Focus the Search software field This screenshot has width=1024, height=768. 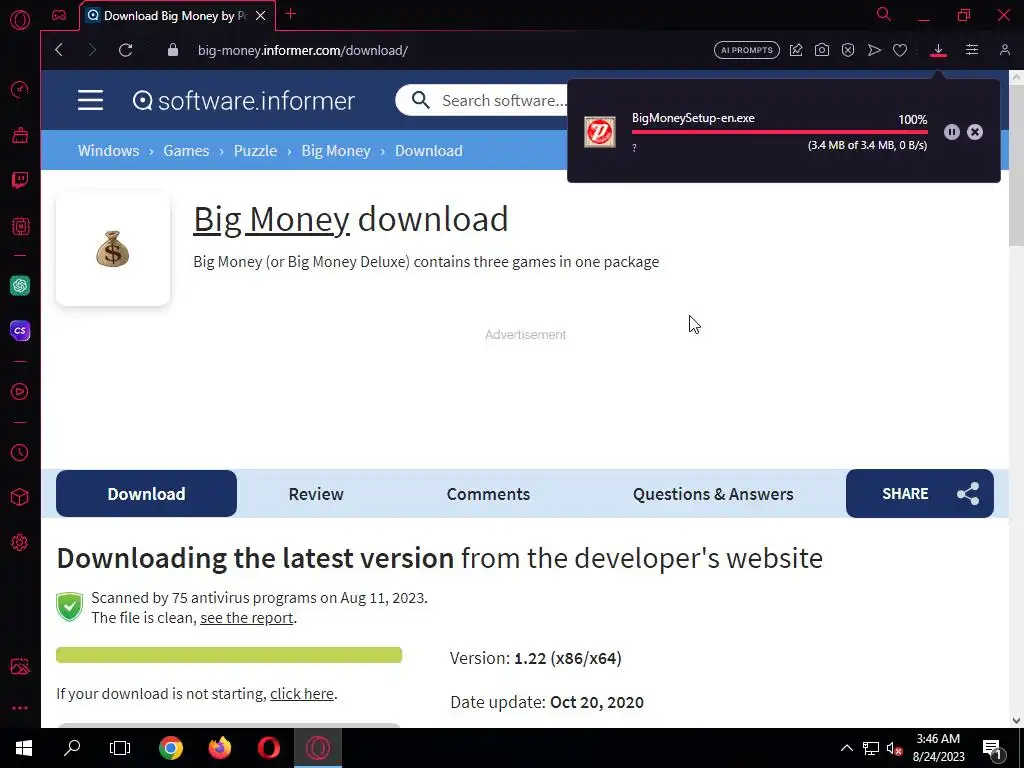click(x=503, y=101)
